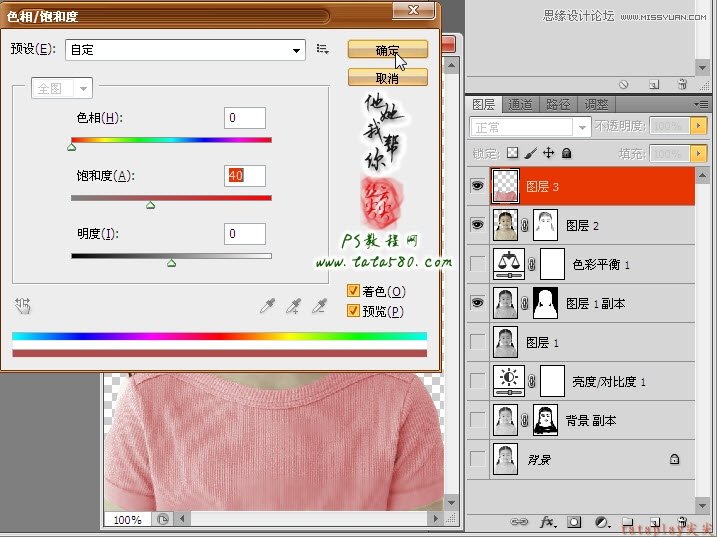The width and height of the screenshot is (717, 537).
Task: Switch to the 通道 tab
Action: pos(520,105)
